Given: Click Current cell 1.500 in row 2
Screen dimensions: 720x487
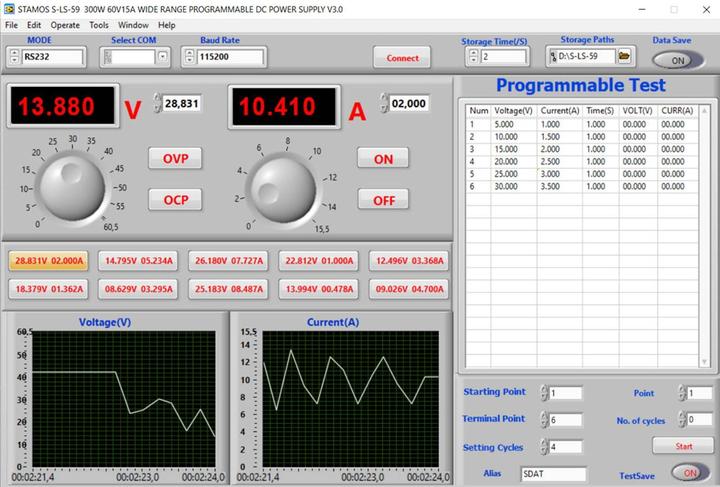Looking at the screenshot, I should tap(560, 137).
